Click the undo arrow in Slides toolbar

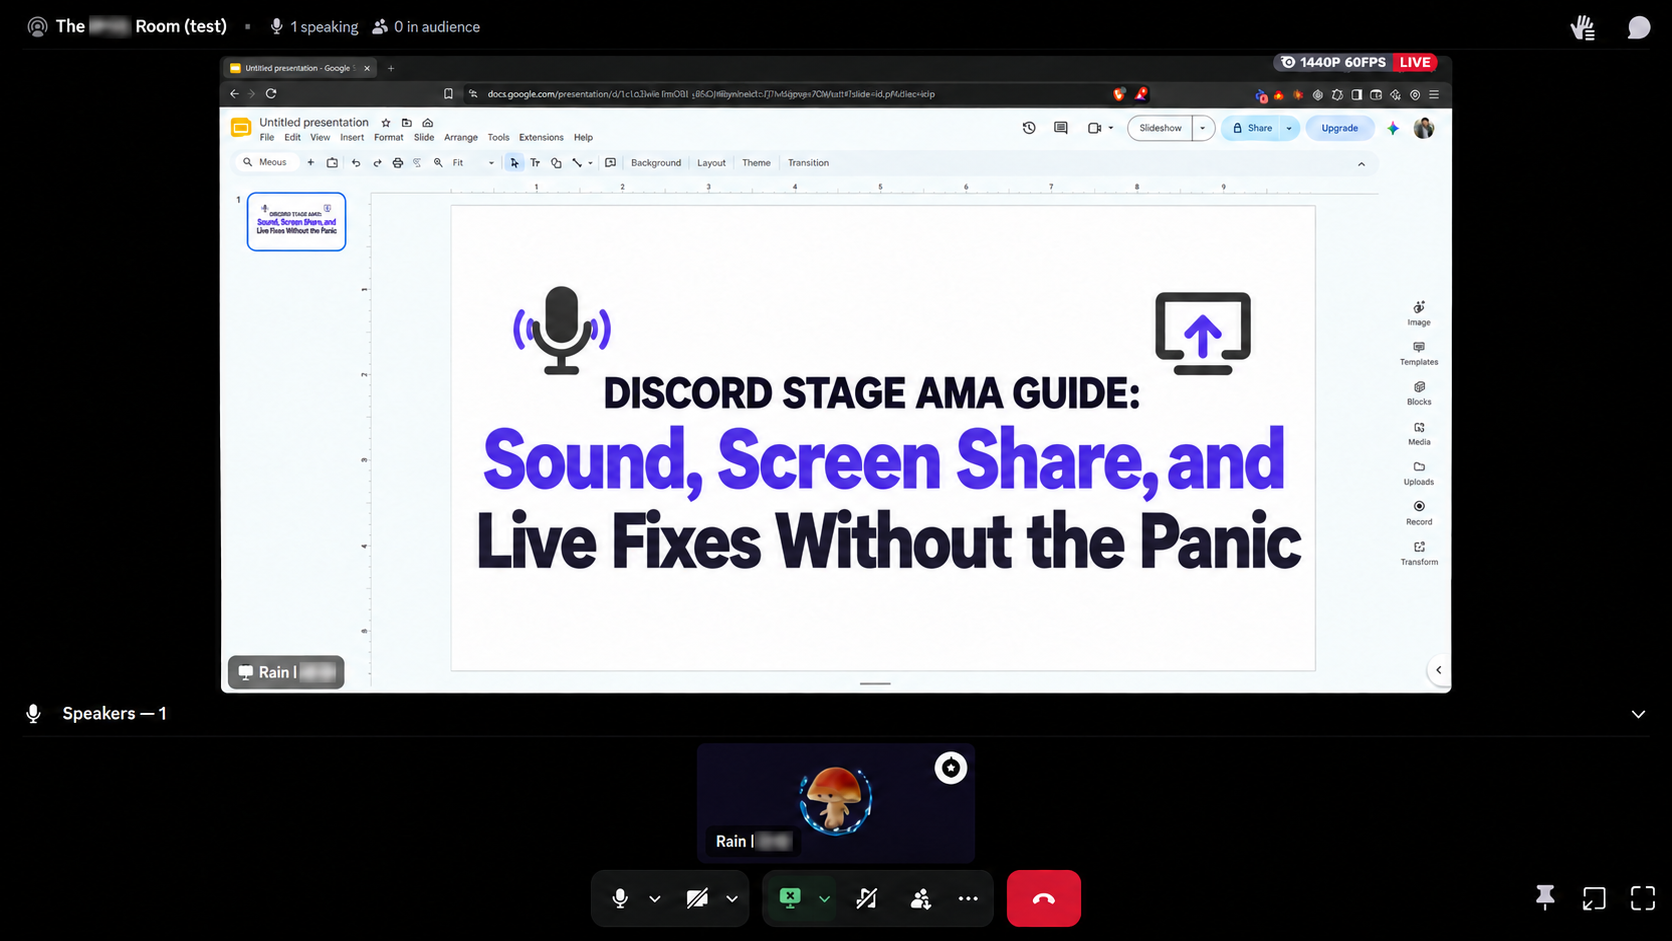click(x=355, y=163)
